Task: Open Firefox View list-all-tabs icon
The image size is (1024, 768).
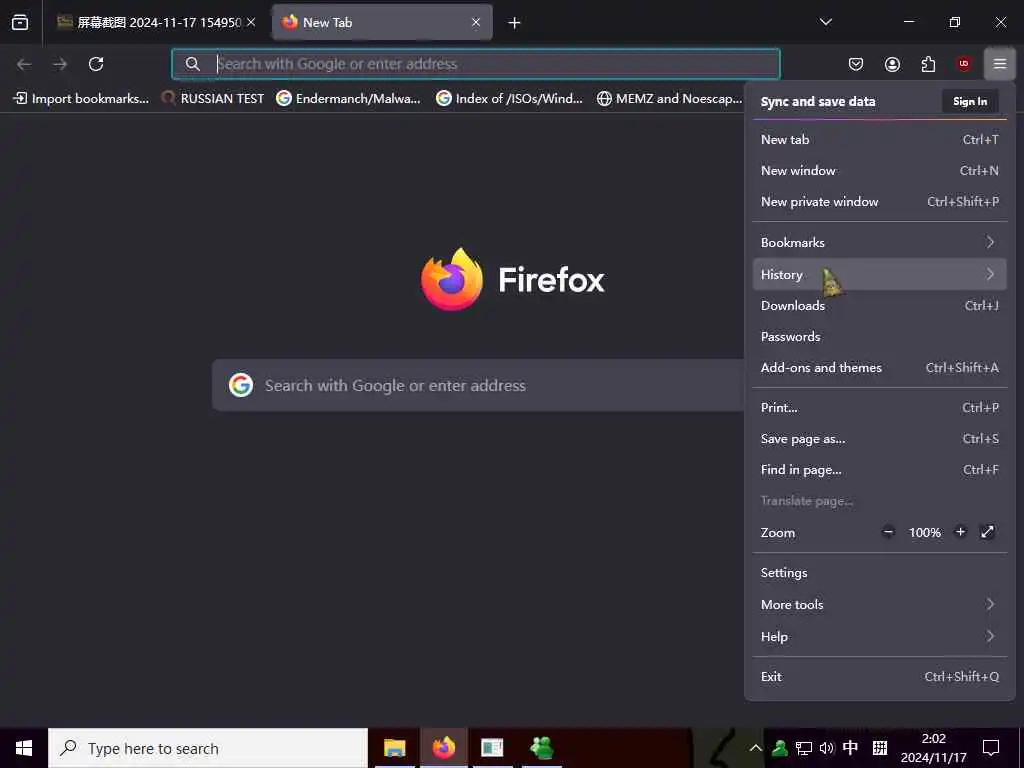Action: coord(20,22)
